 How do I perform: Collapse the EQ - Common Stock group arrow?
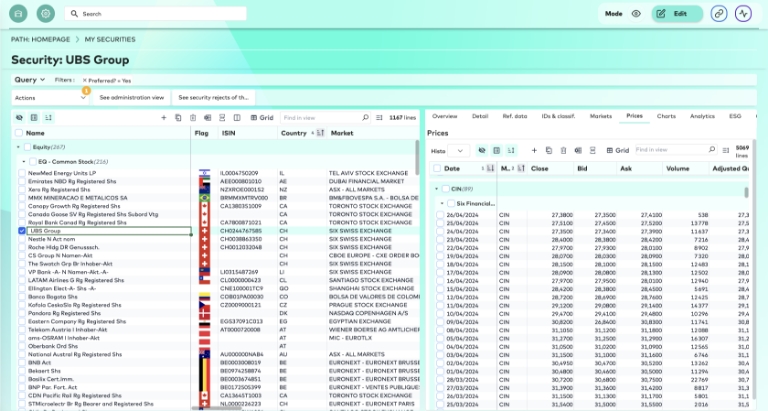tap(24, 162)
